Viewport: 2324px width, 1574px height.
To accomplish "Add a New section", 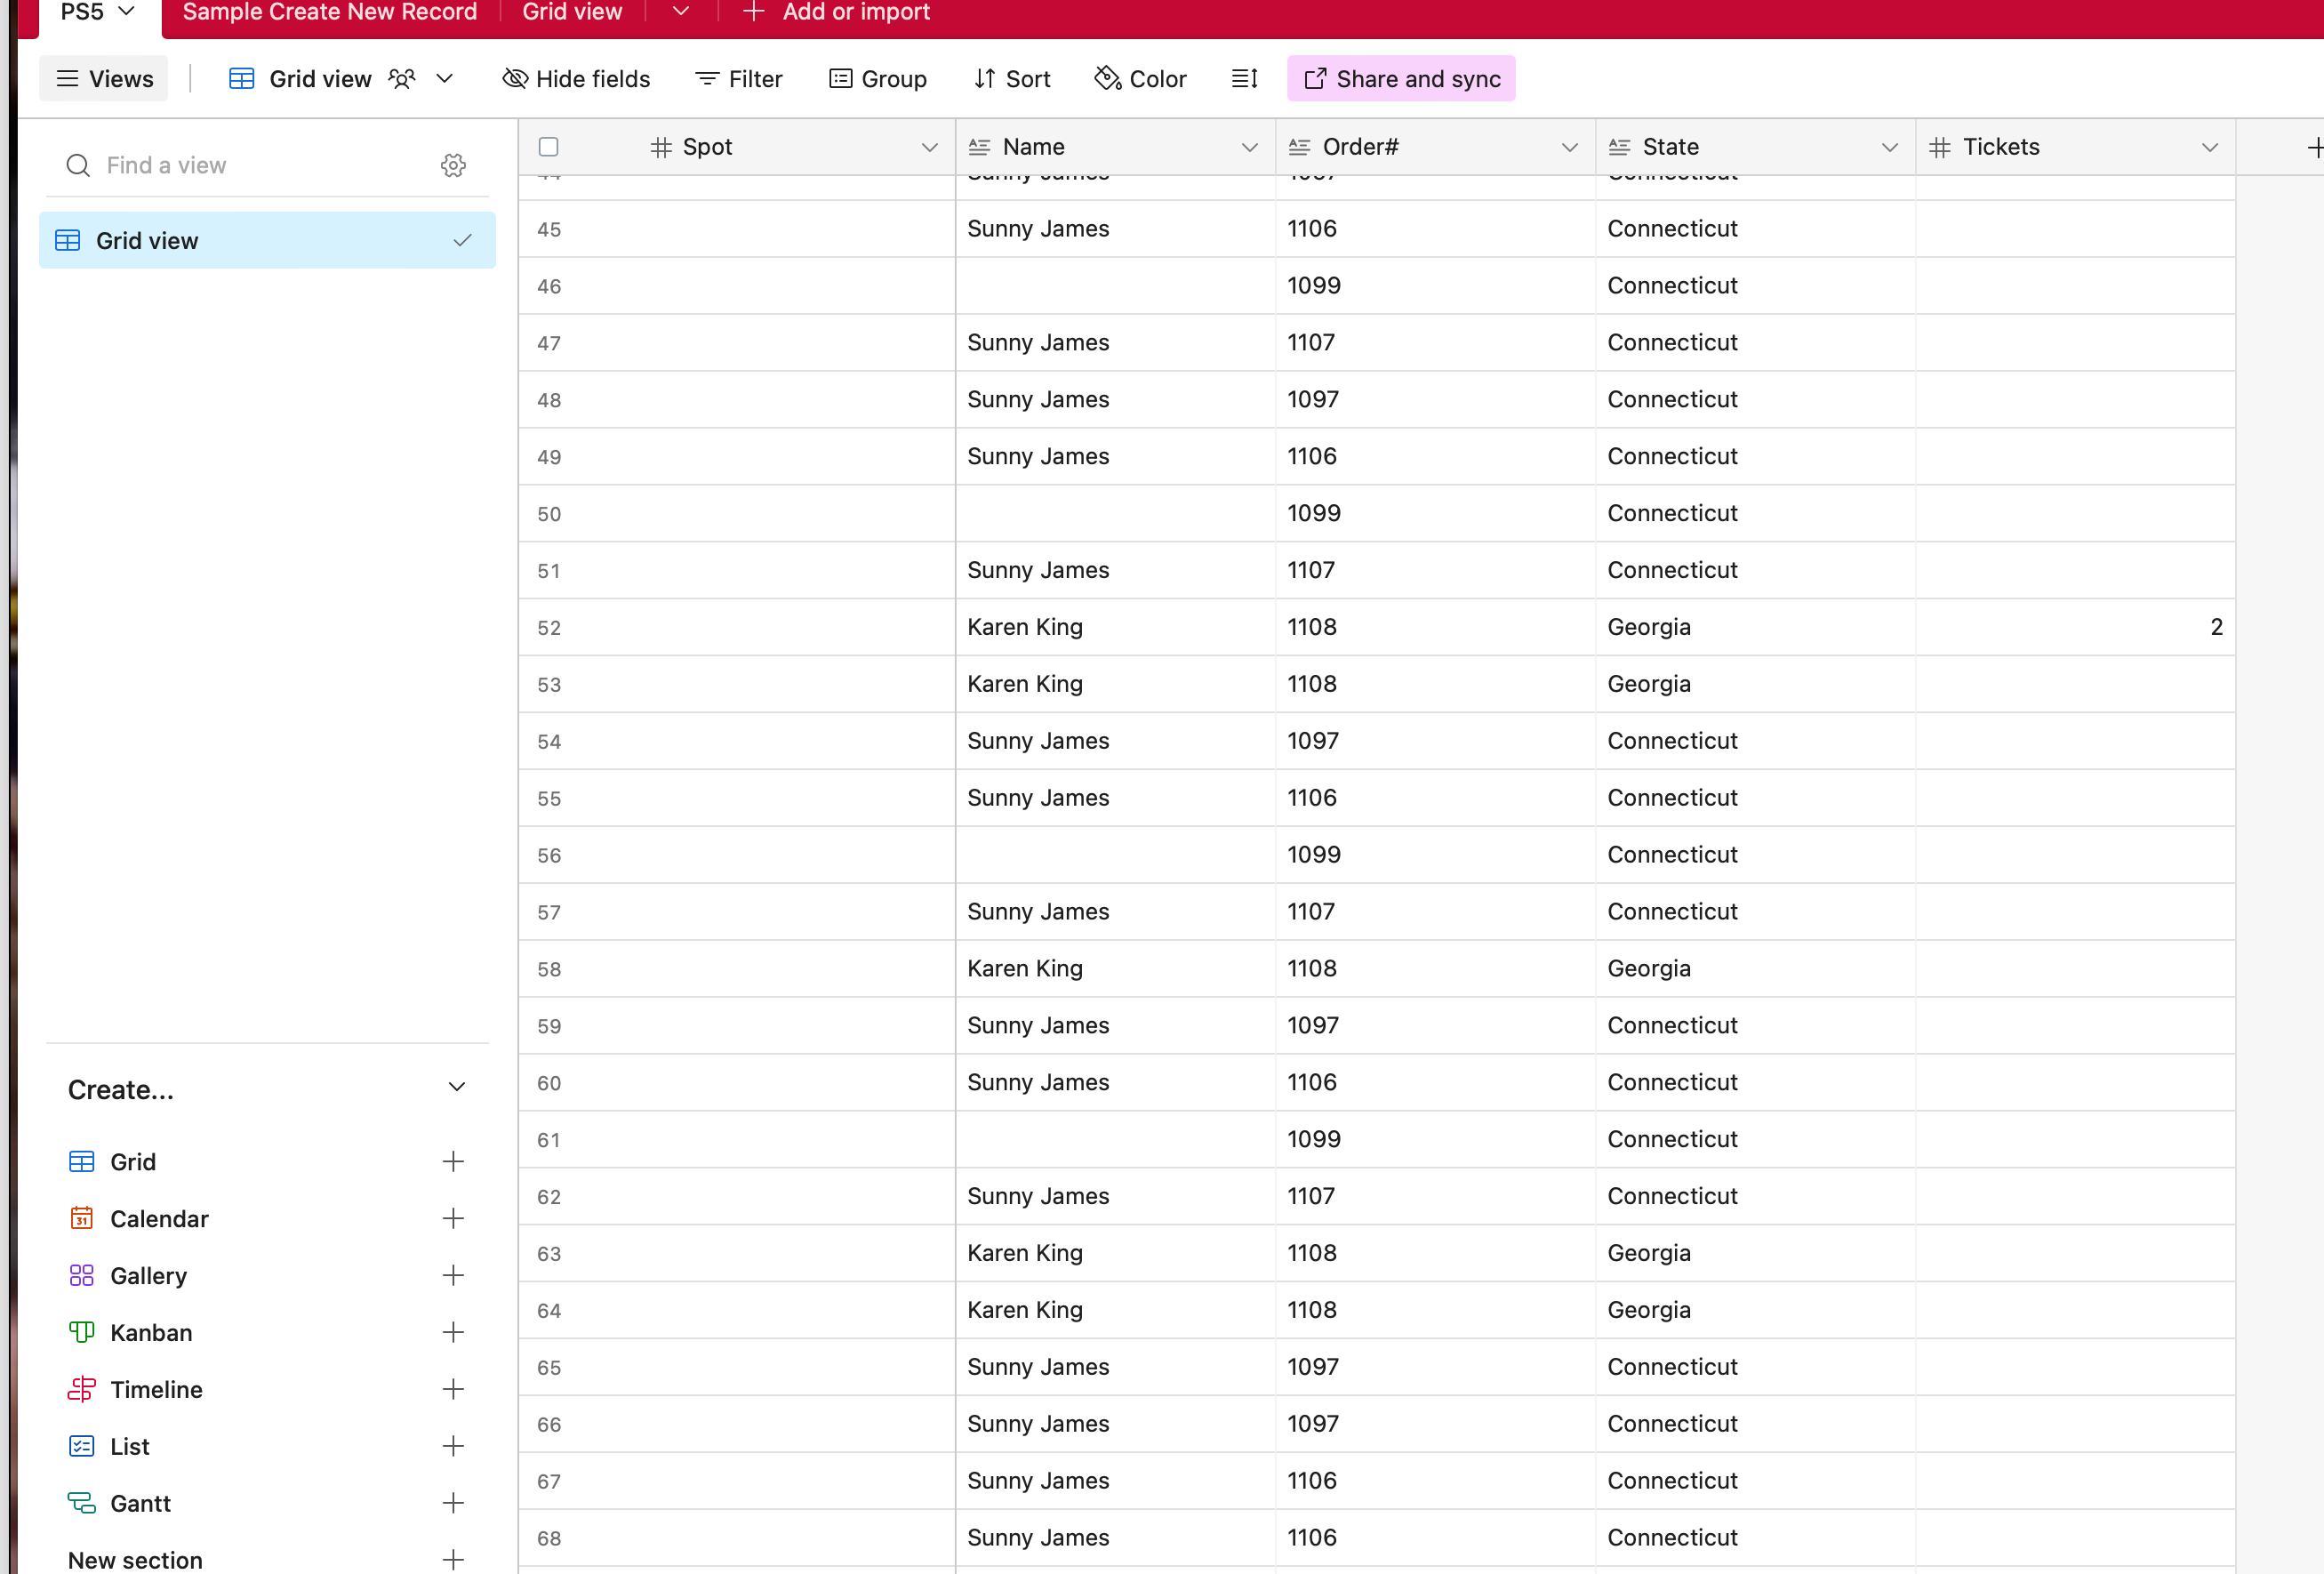I will (x=453, y=1560).
